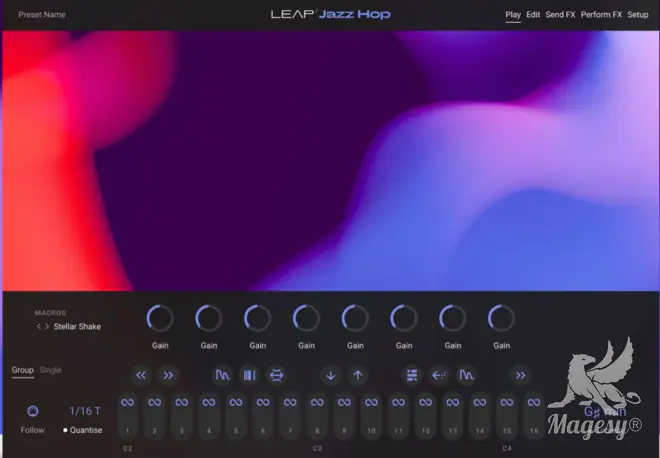Click the Preset Name field
Viewport: 660px width, 458px height.
coord(42,15)
